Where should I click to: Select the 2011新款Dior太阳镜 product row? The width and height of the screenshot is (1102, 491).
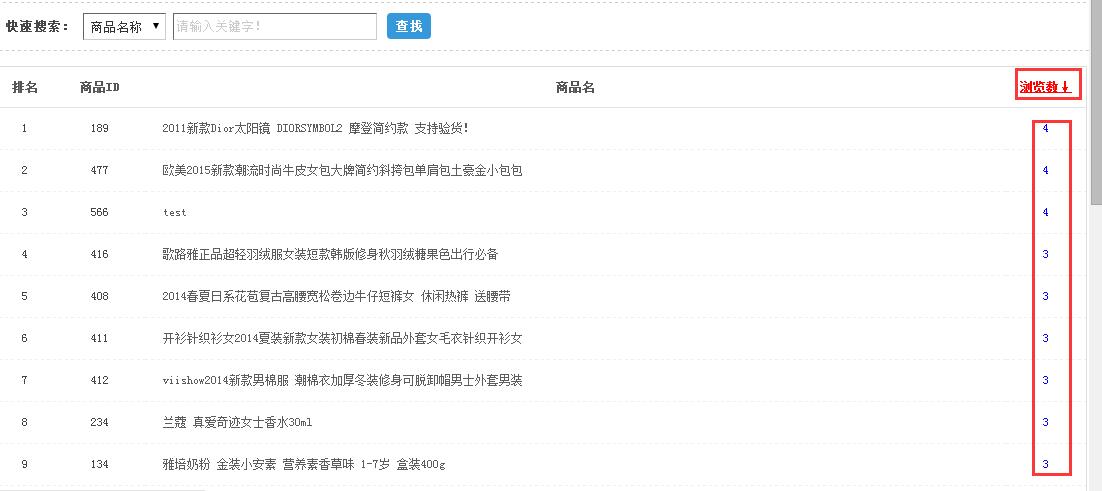tap(315, 128)
